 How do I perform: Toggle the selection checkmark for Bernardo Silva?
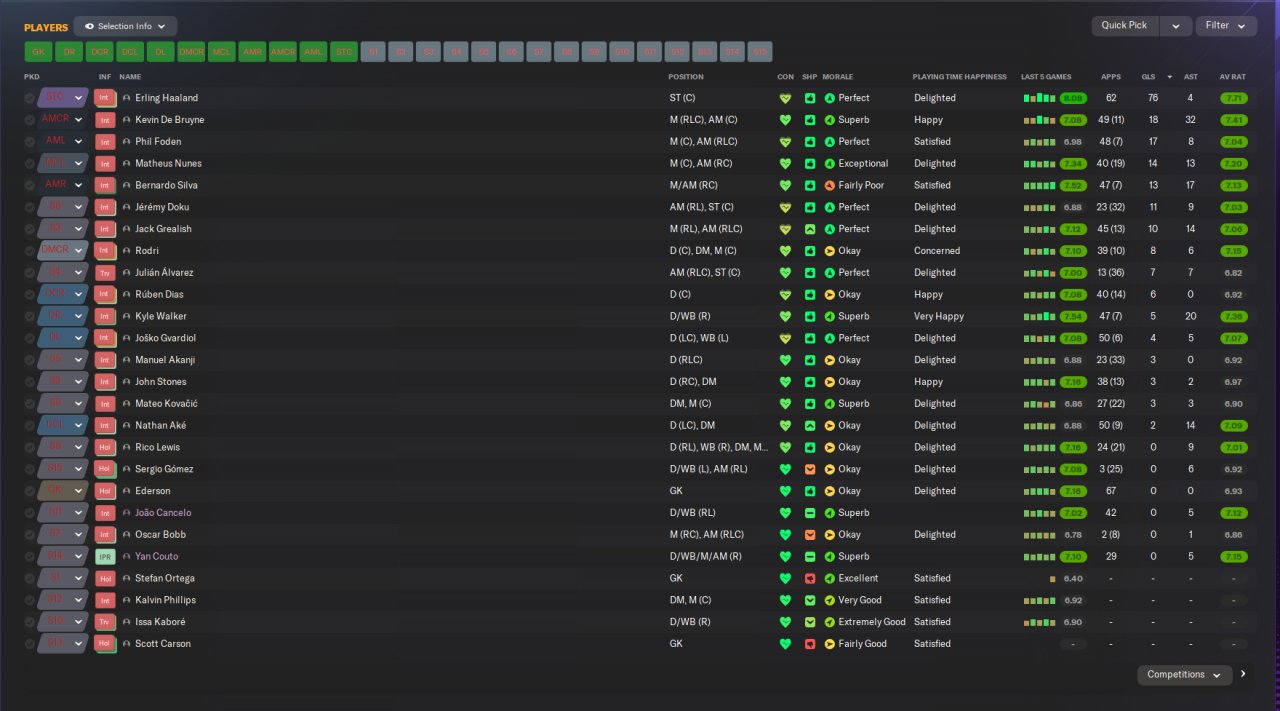pos(30,186)
